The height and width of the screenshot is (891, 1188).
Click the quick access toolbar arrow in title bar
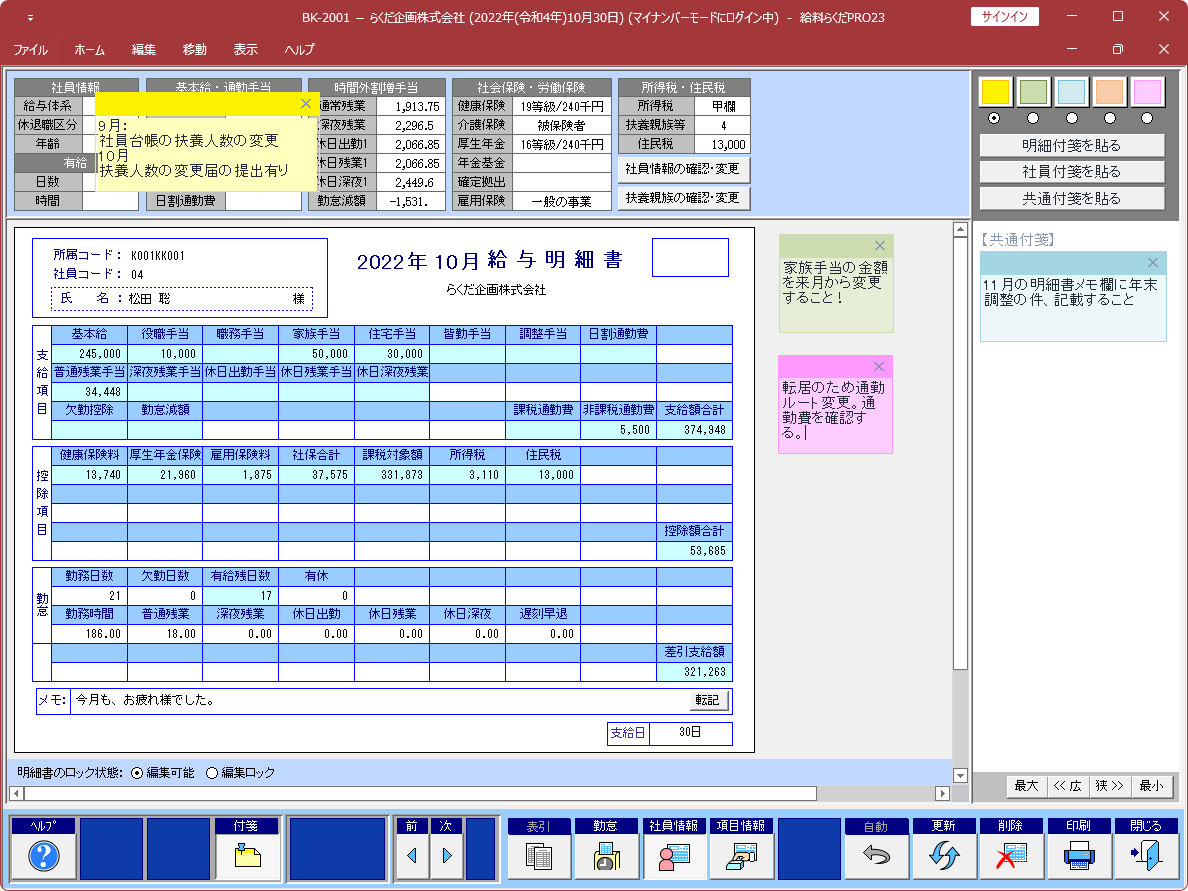[x=30, y=17]
